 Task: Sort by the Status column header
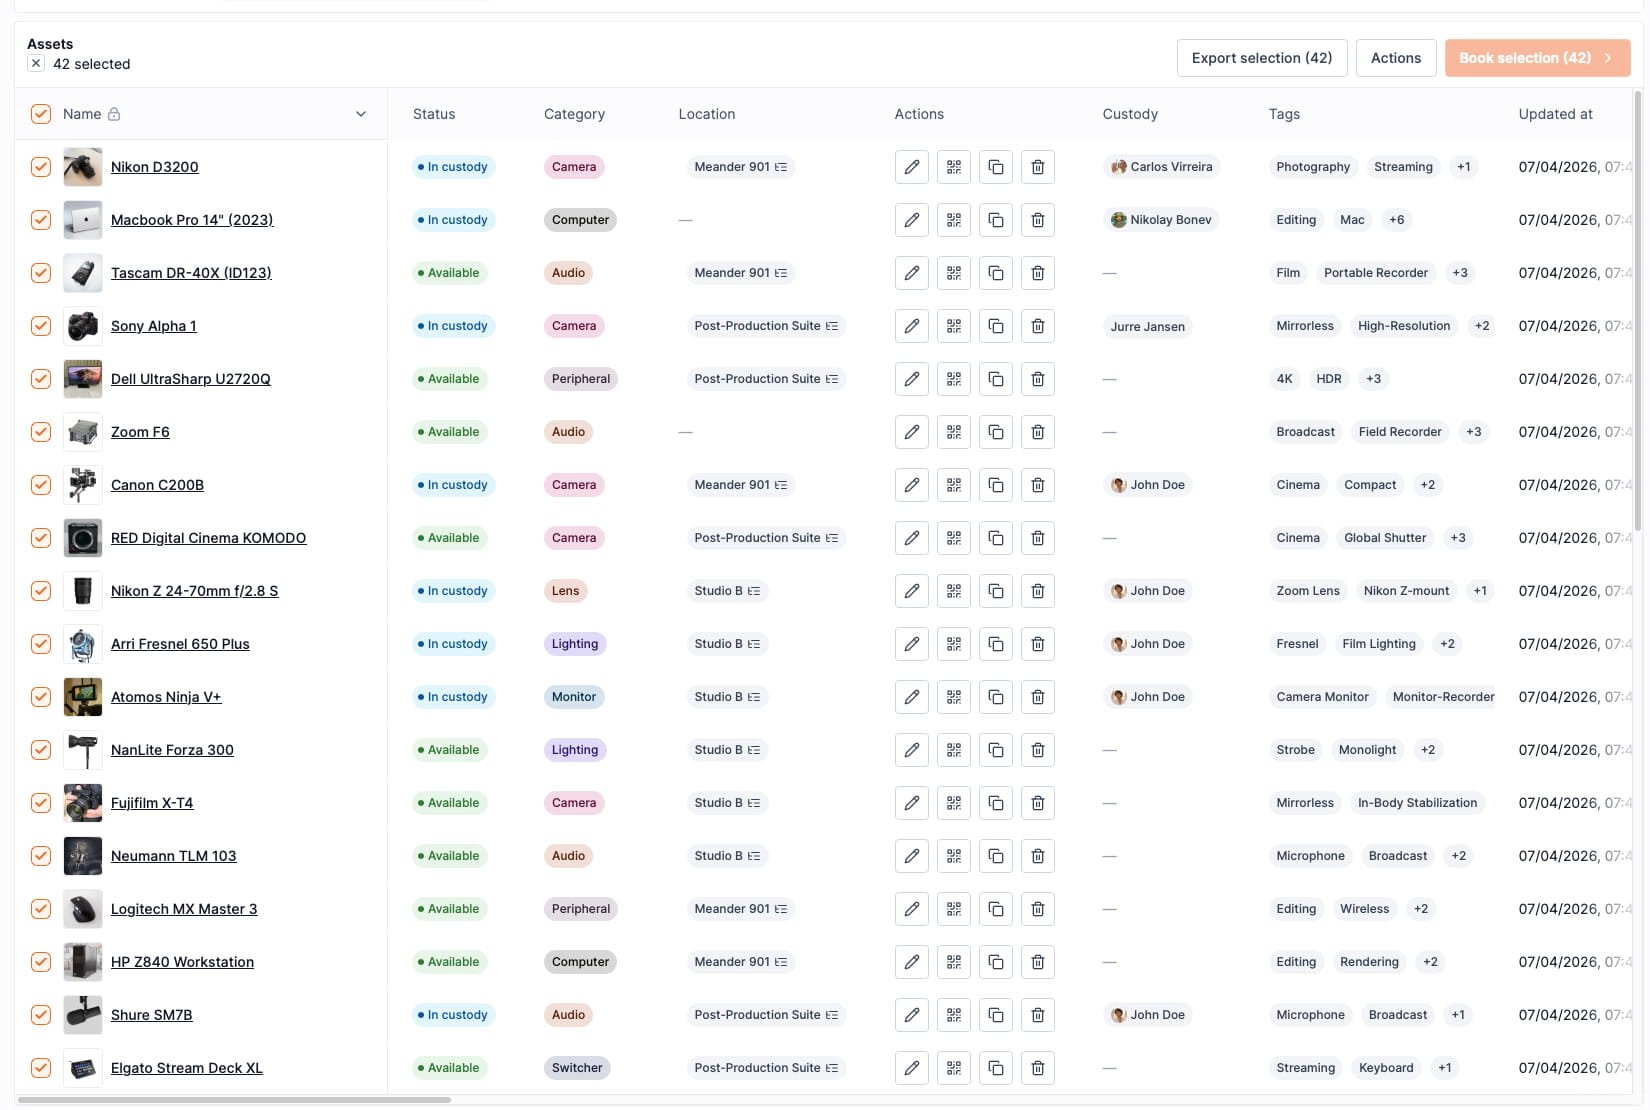(x=434, y=114)
